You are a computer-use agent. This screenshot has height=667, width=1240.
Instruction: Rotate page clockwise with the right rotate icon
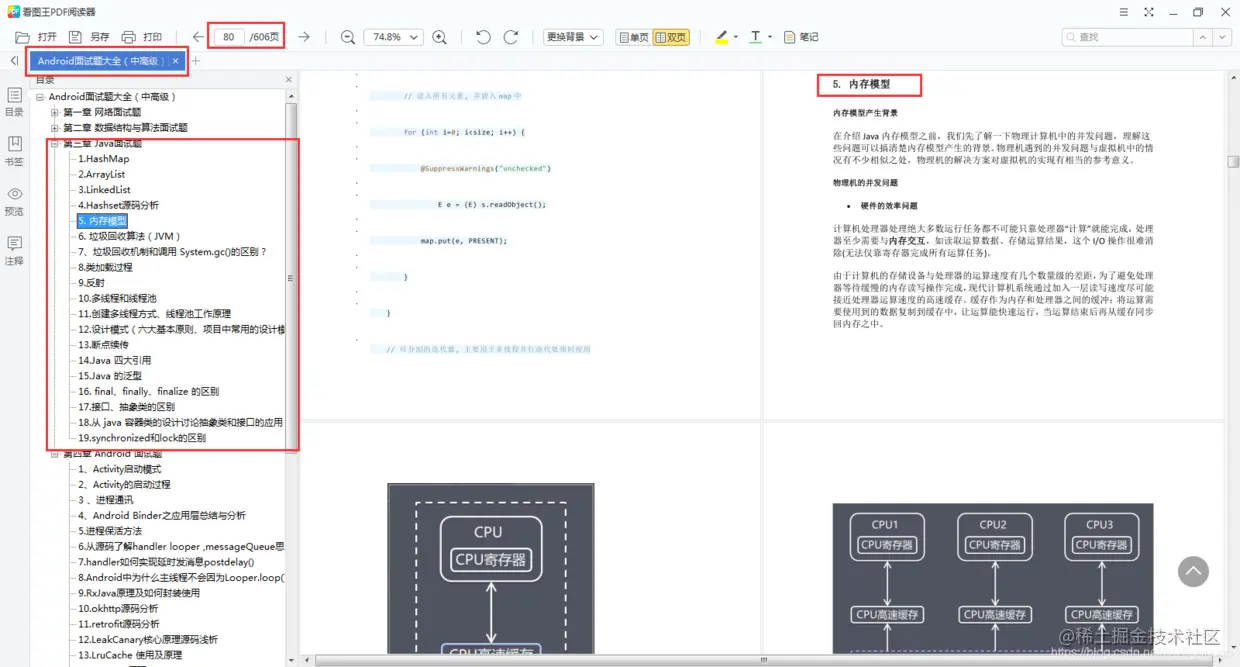pyautogui.click(x=510, y=37)
